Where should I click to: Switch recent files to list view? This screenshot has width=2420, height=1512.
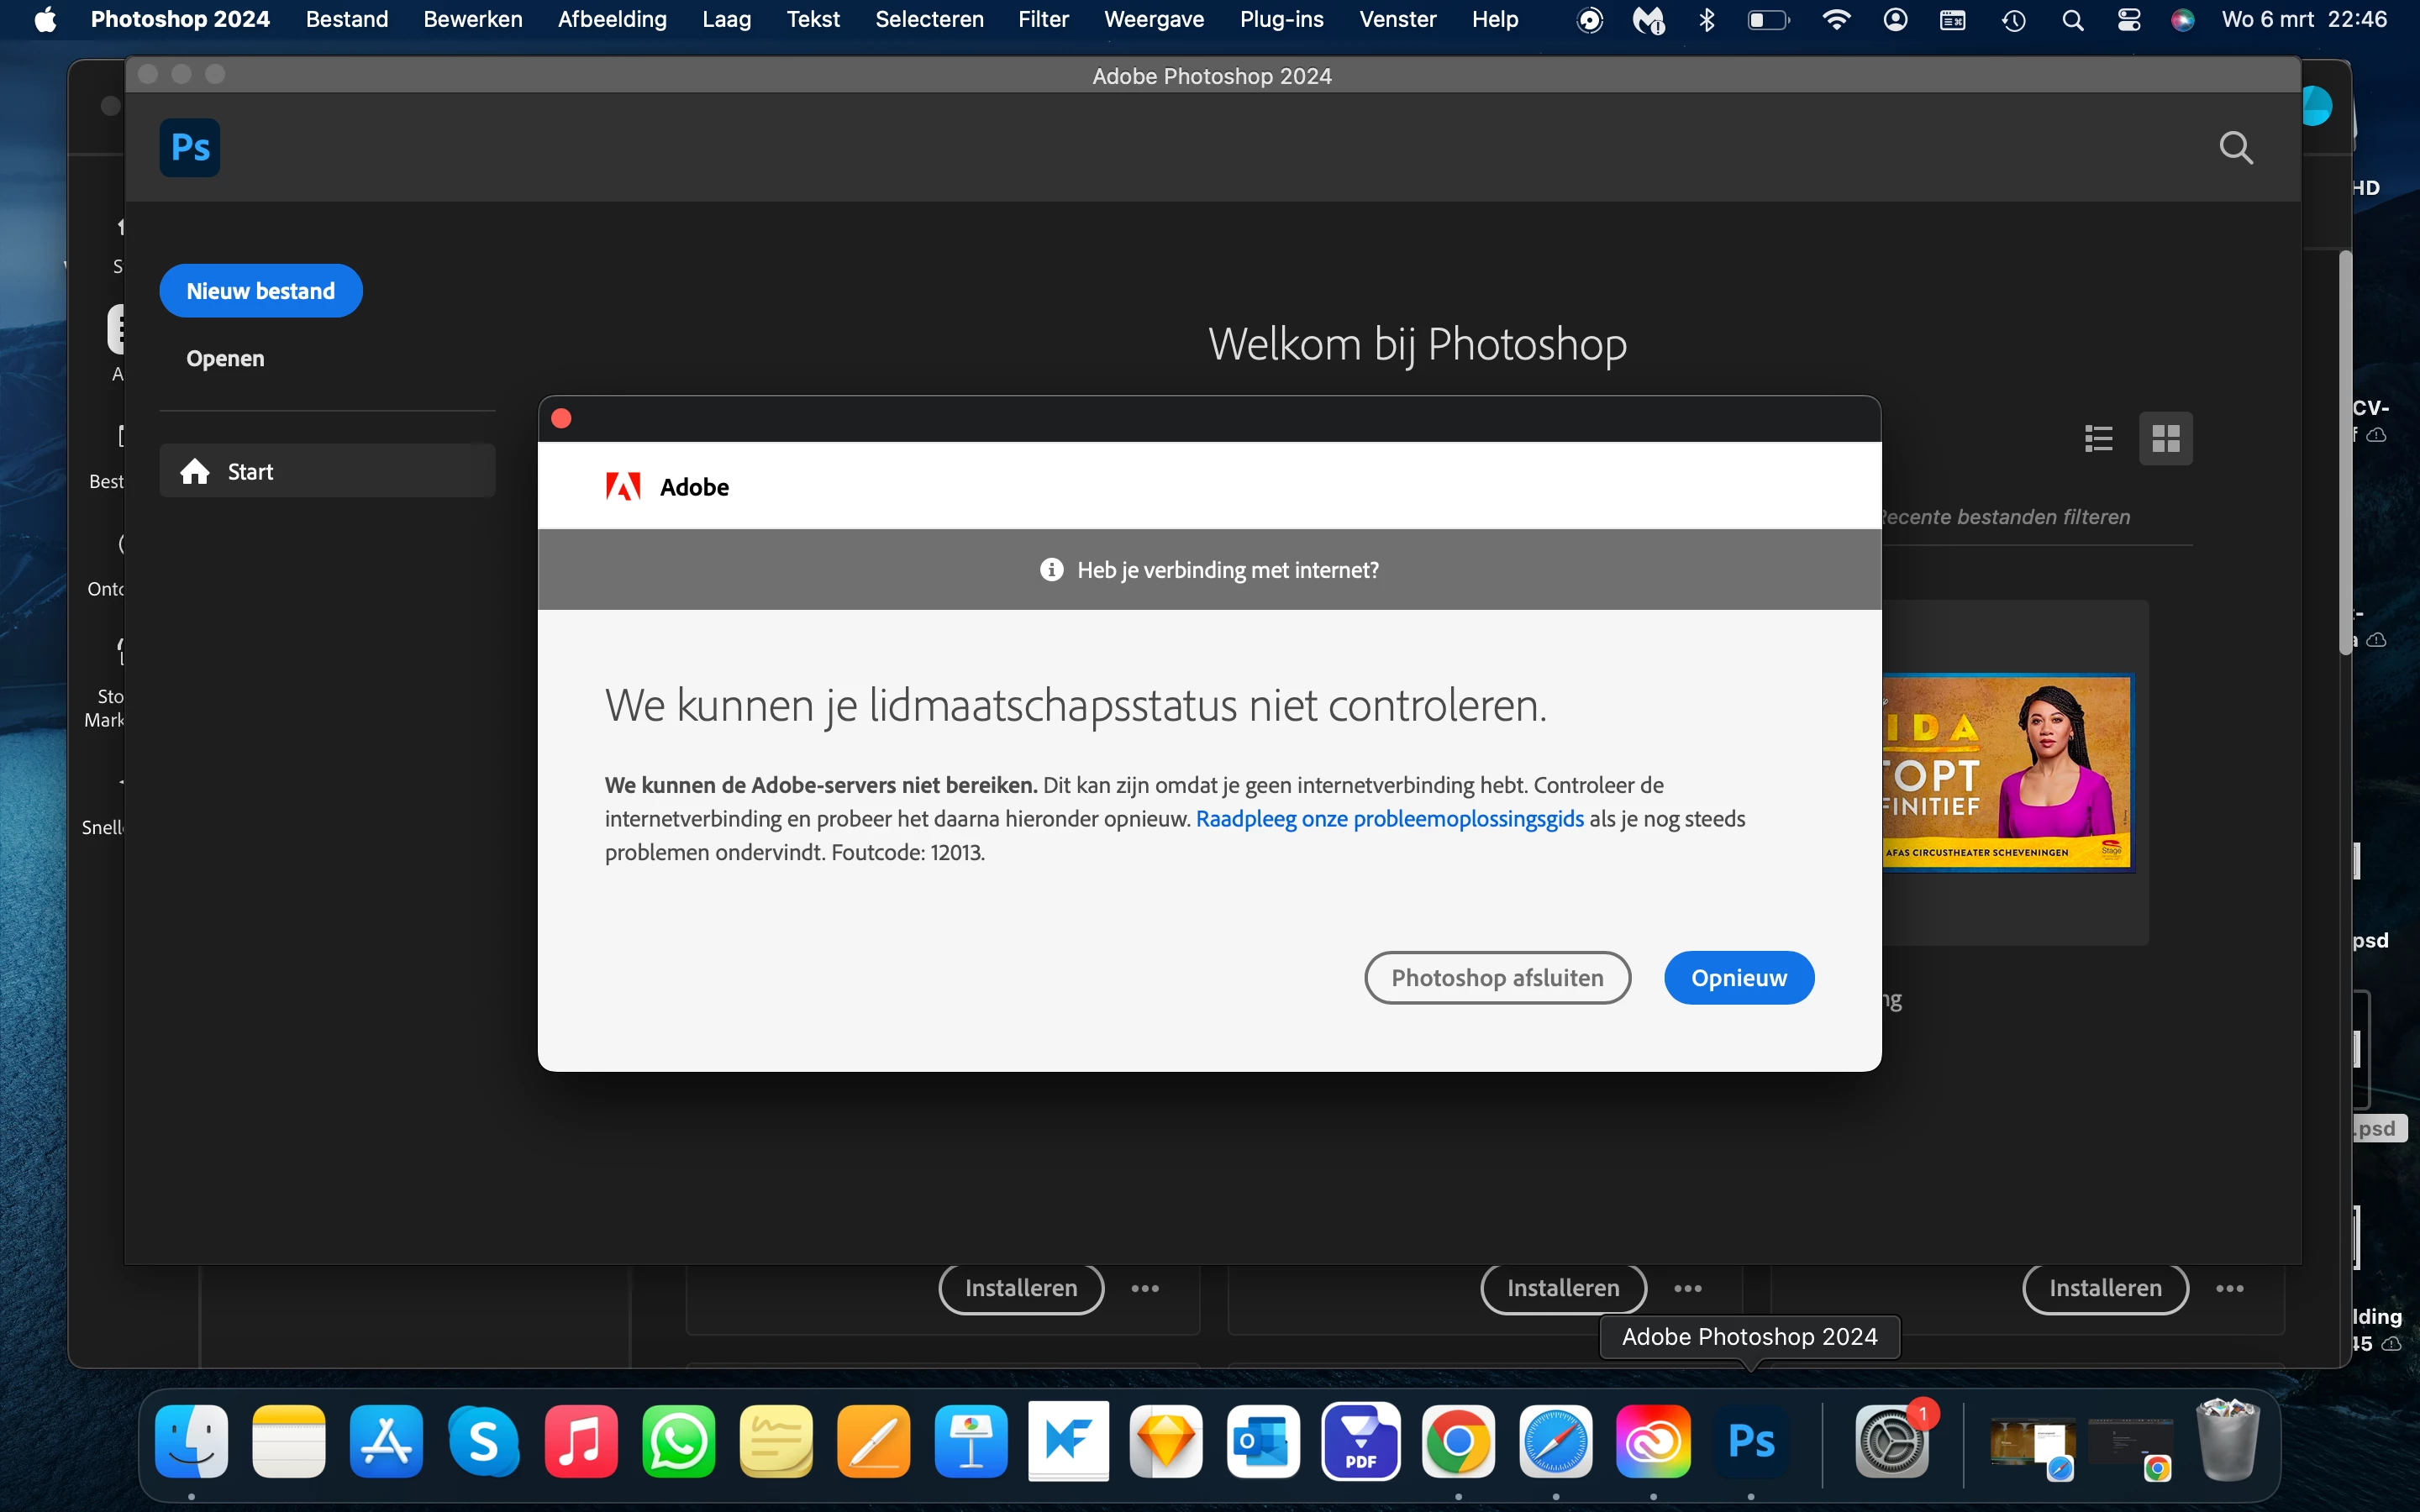tap(2098, 438)
